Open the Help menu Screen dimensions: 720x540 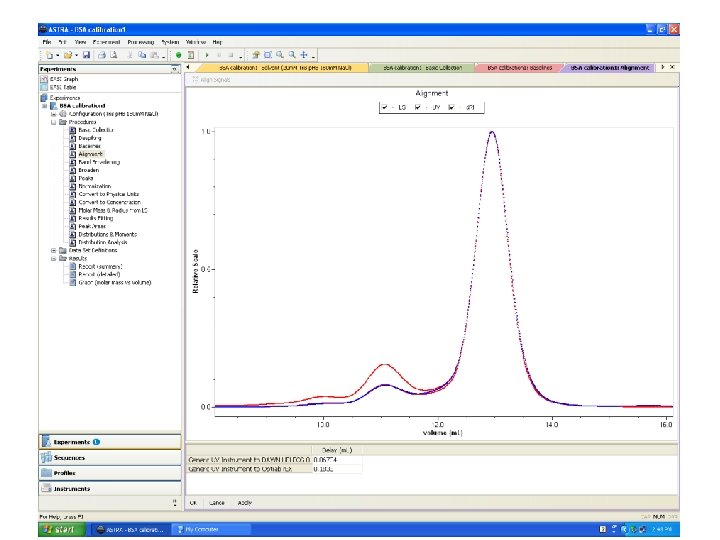point(217,42)
